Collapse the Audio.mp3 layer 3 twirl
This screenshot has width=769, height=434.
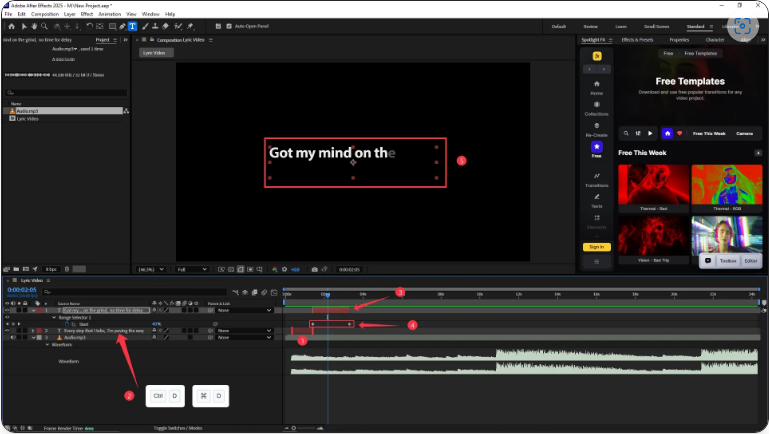pos(33,337)
